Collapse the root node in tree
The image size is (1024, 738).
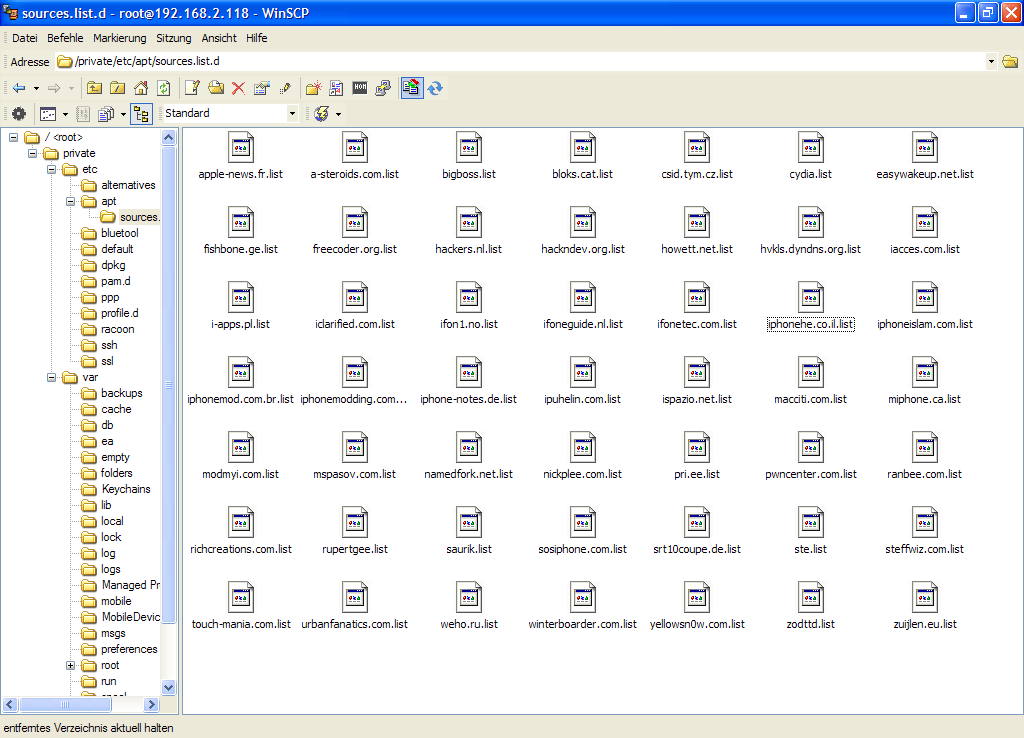[x=13, y=137]
